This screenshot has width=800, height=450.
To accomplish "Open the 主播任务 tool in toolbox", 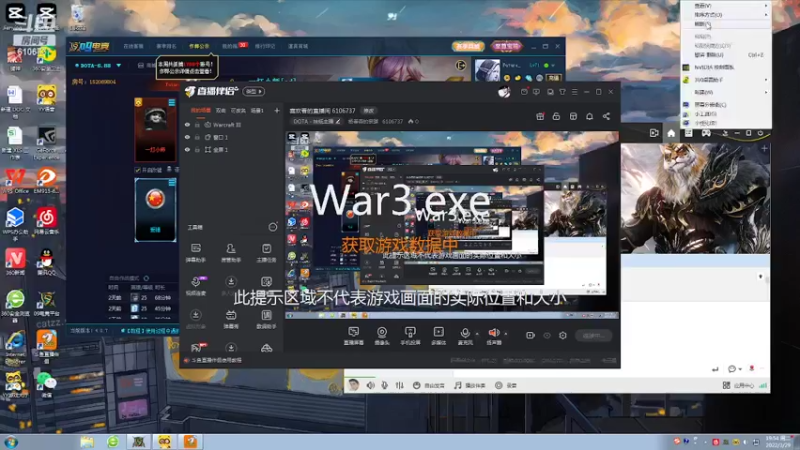I will coord(266,253).
